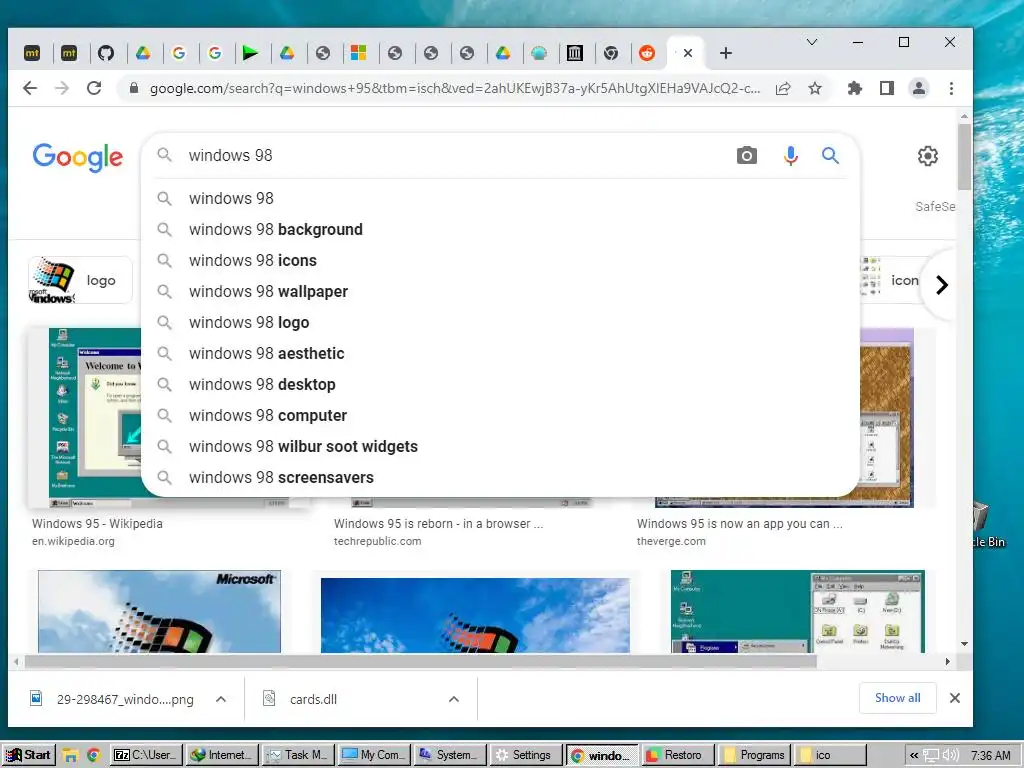
Task: Open the Internet Archive building-icon tab
Action: click(x=575, y=53)
